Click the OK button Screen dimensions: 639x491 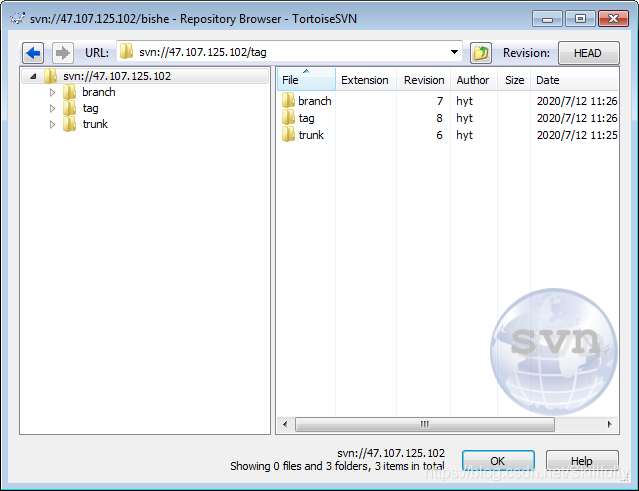(498, 461)
